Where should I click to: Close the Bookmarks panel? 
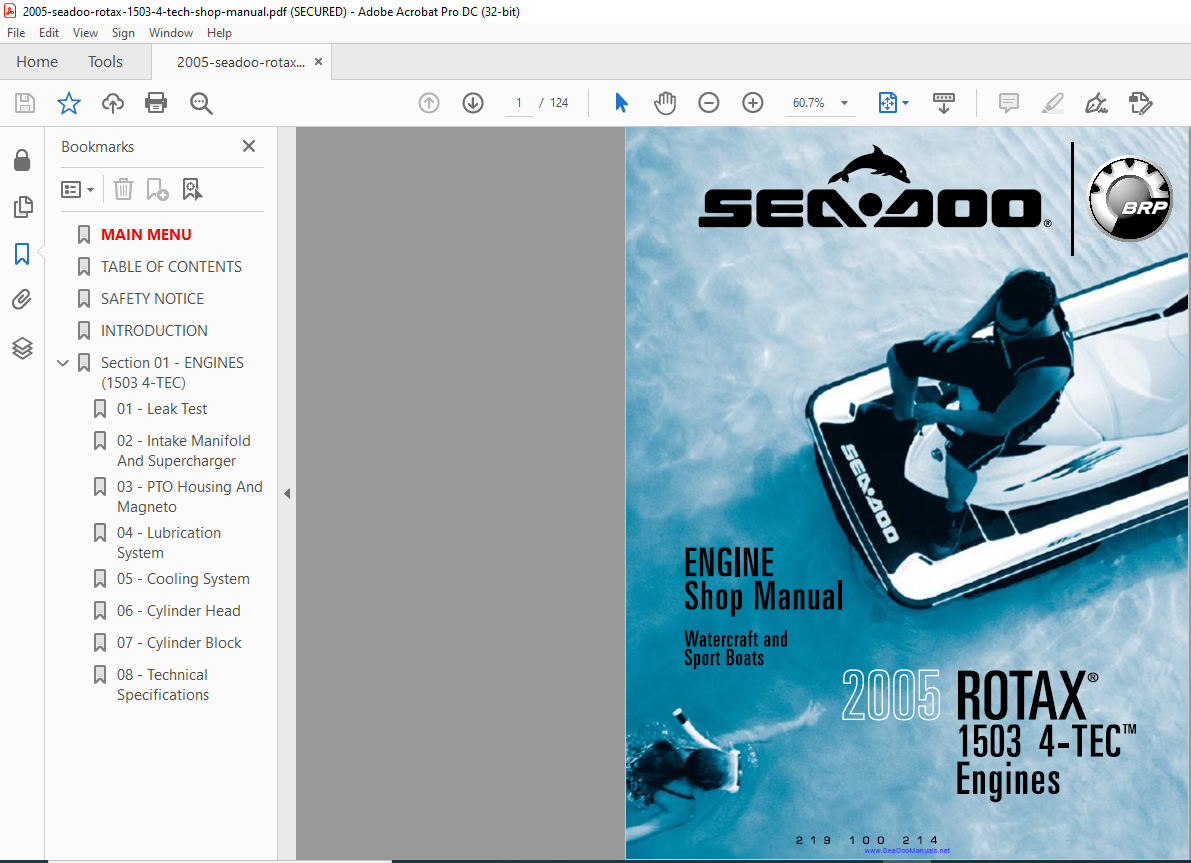click(x=248, y=146)
